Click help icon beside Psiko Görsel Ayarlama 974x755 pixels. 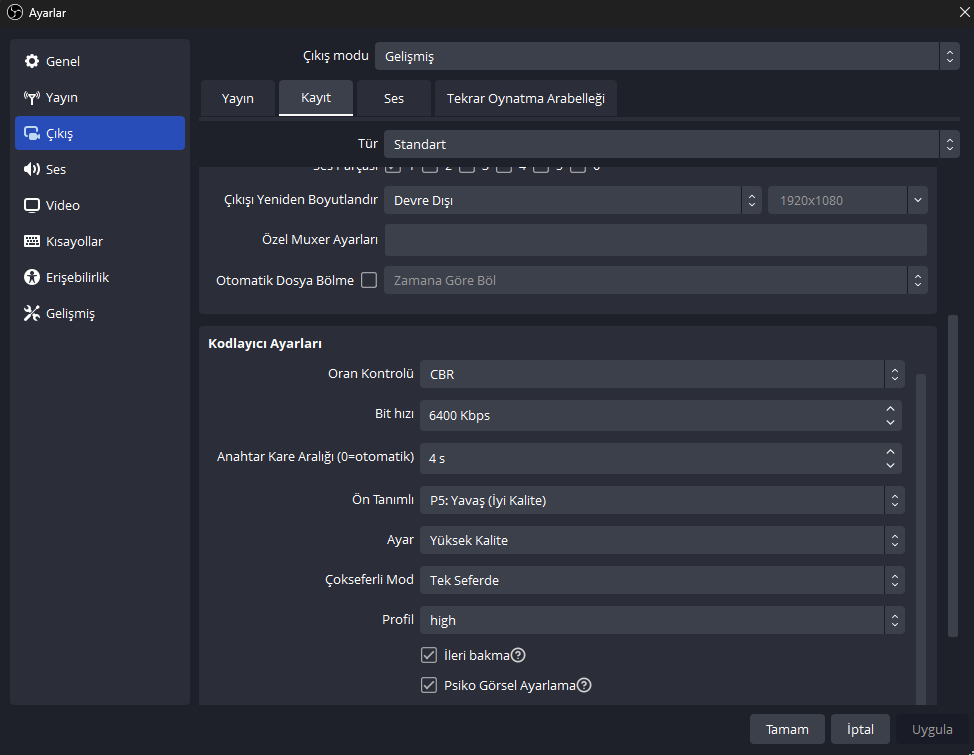click(x=585, y=686)
